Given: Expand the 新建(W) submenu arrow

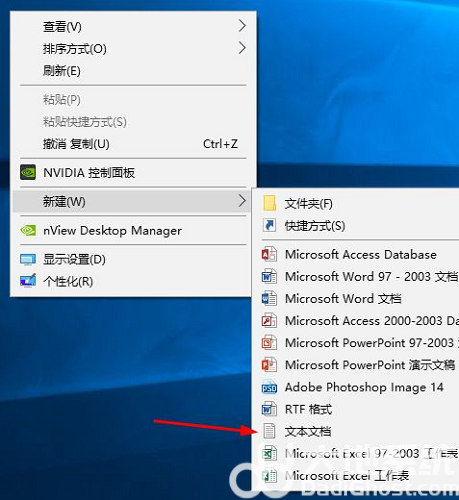Looking at the screenshot, I should click(242, 201).
